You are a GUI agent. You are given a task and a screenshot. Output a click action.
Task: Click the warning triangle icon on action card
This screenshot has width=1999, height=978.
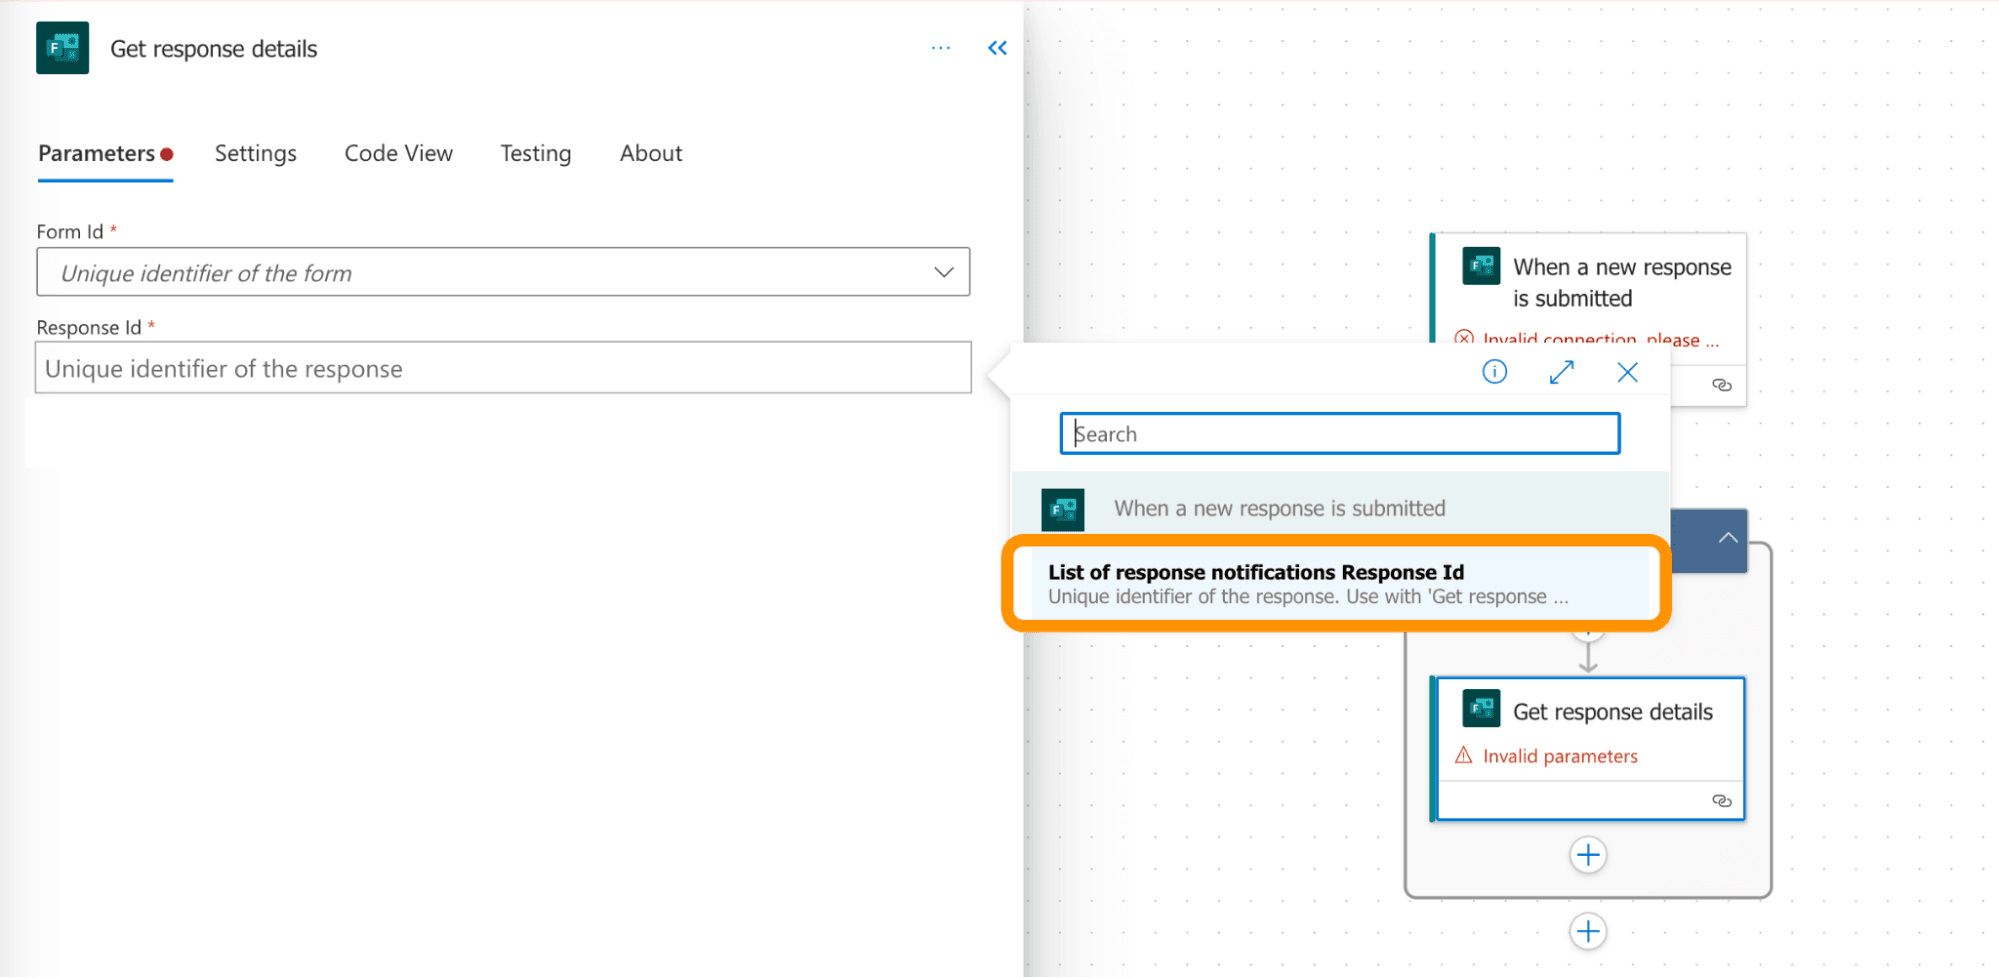point(1463,755)
